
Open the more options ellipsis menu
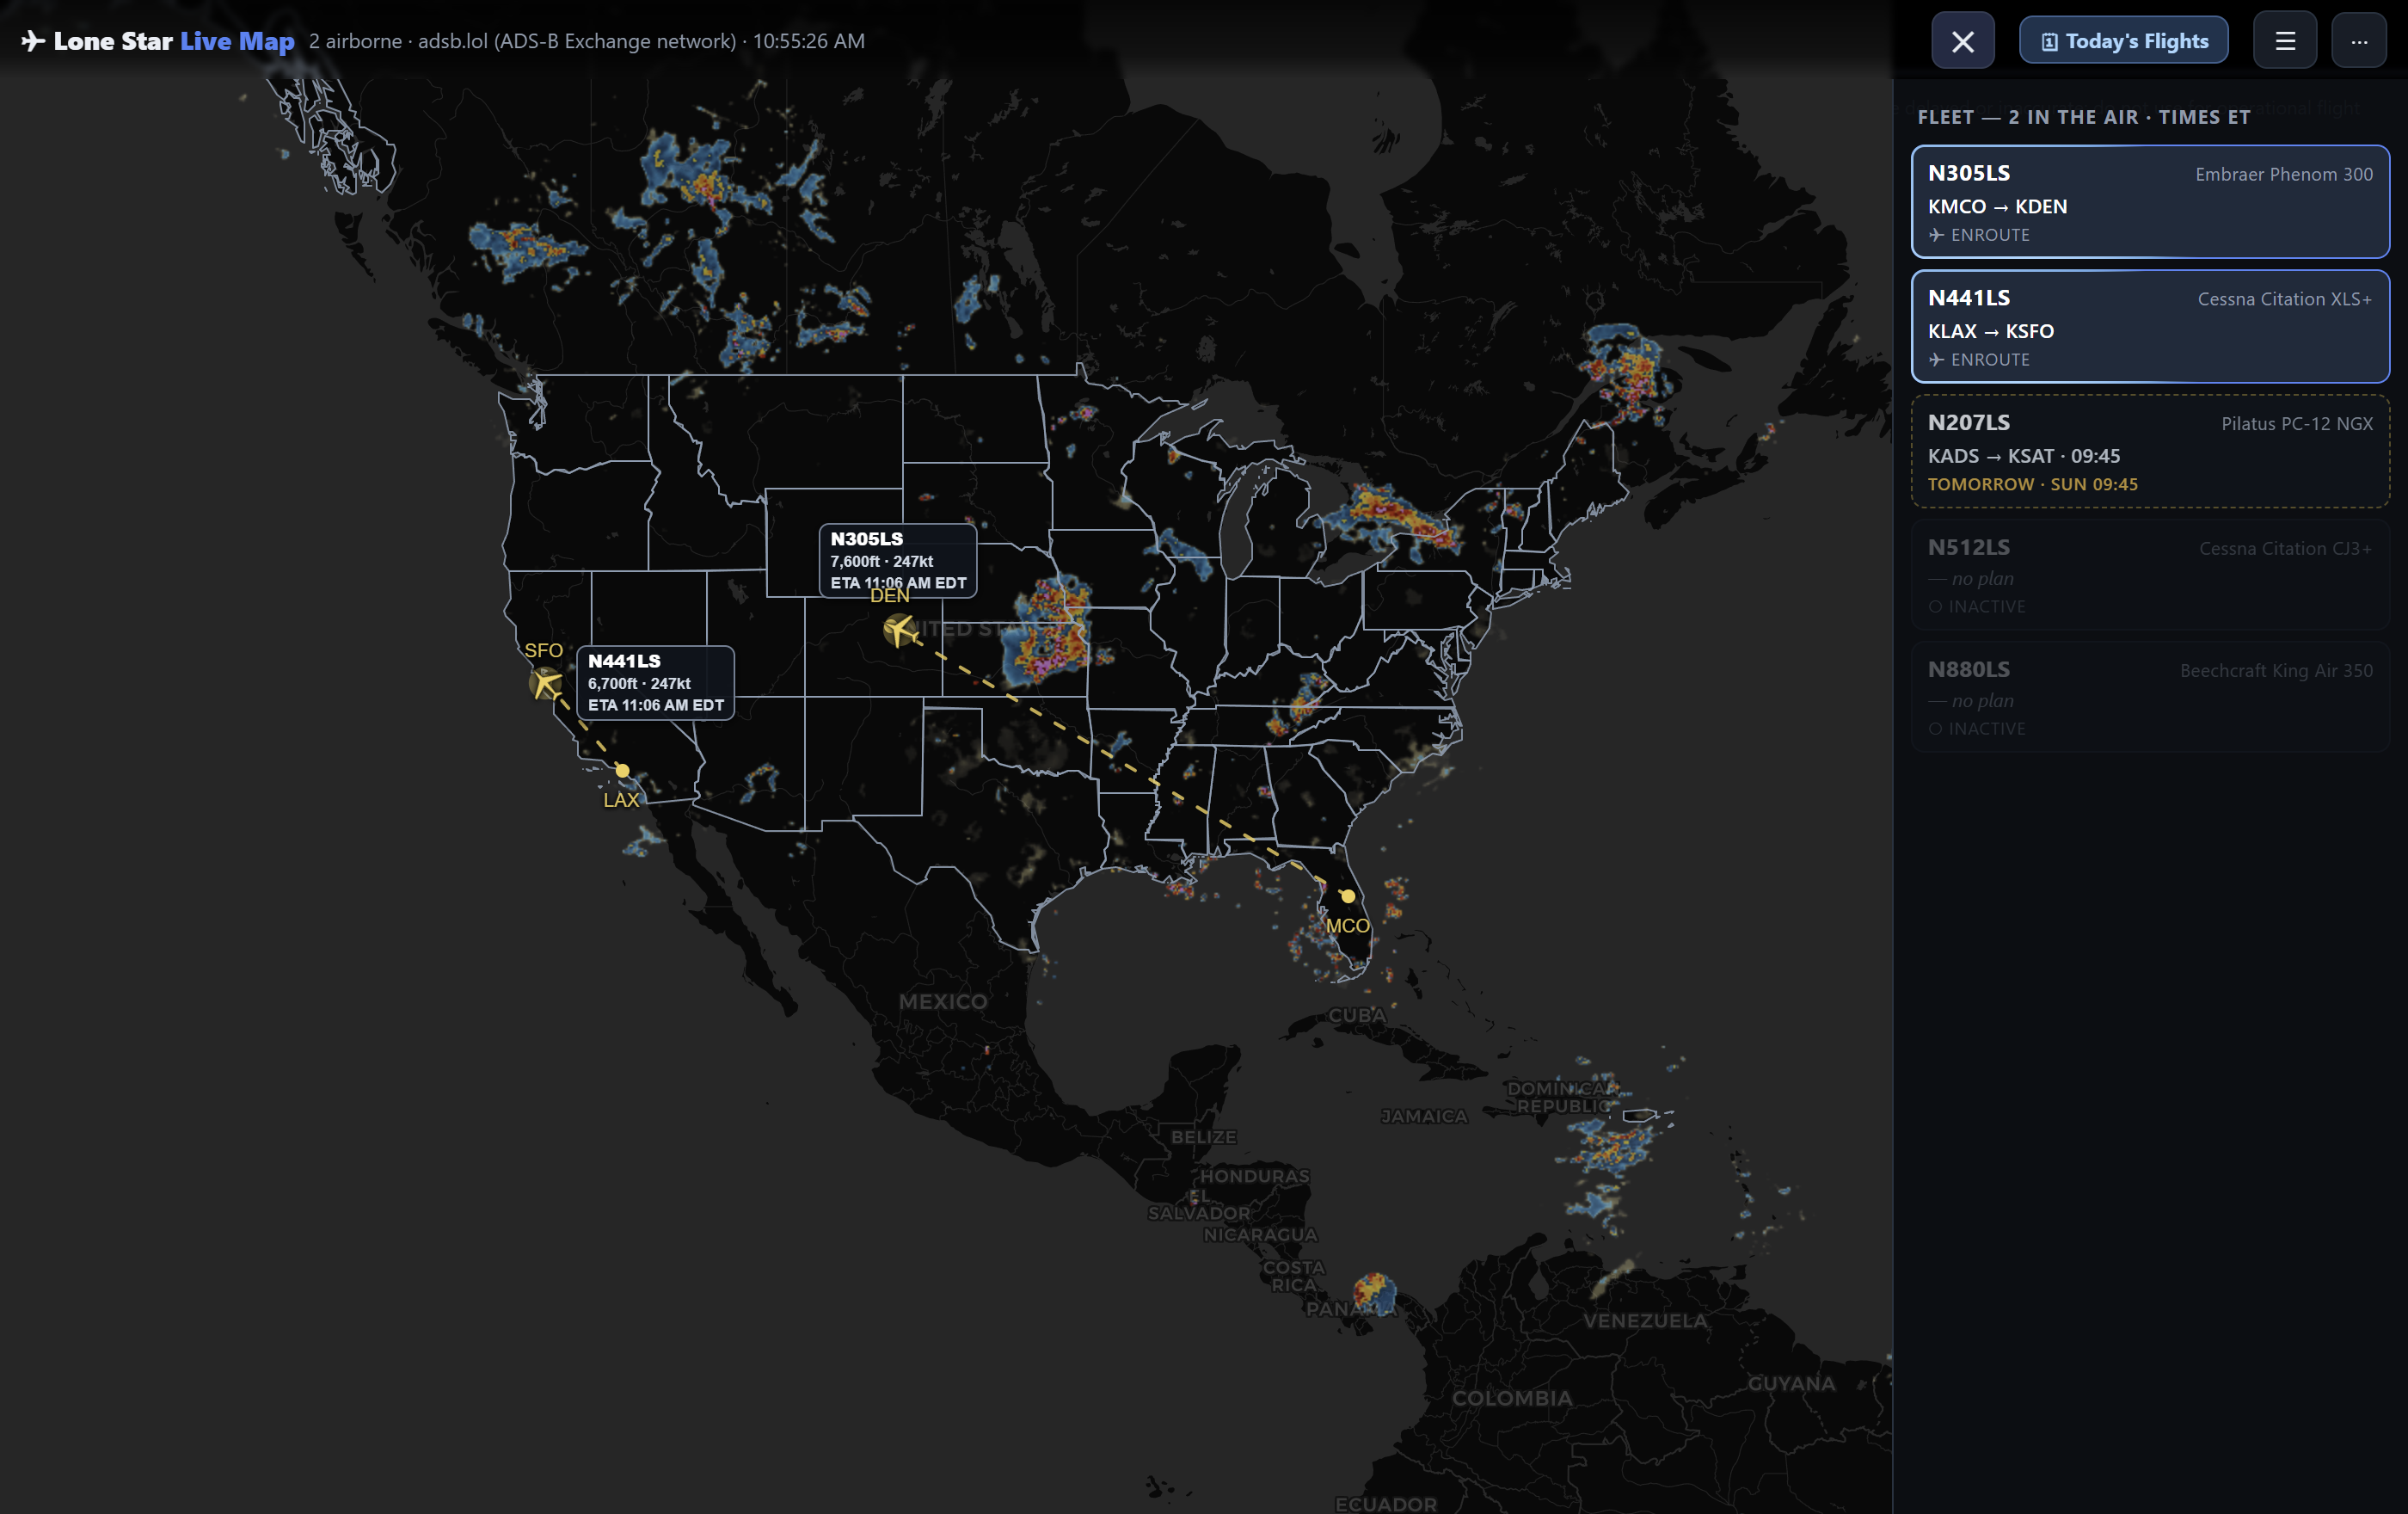(x=2358, y=41)
